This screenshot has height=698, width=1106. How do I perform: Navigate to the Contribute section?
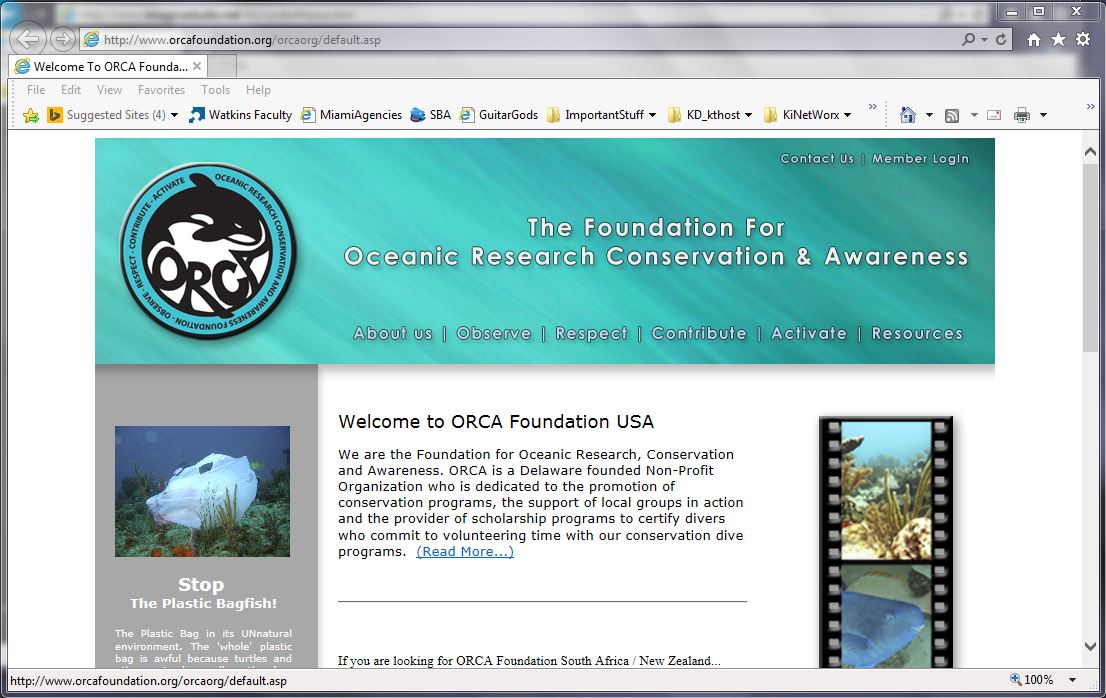pos(698,333)
